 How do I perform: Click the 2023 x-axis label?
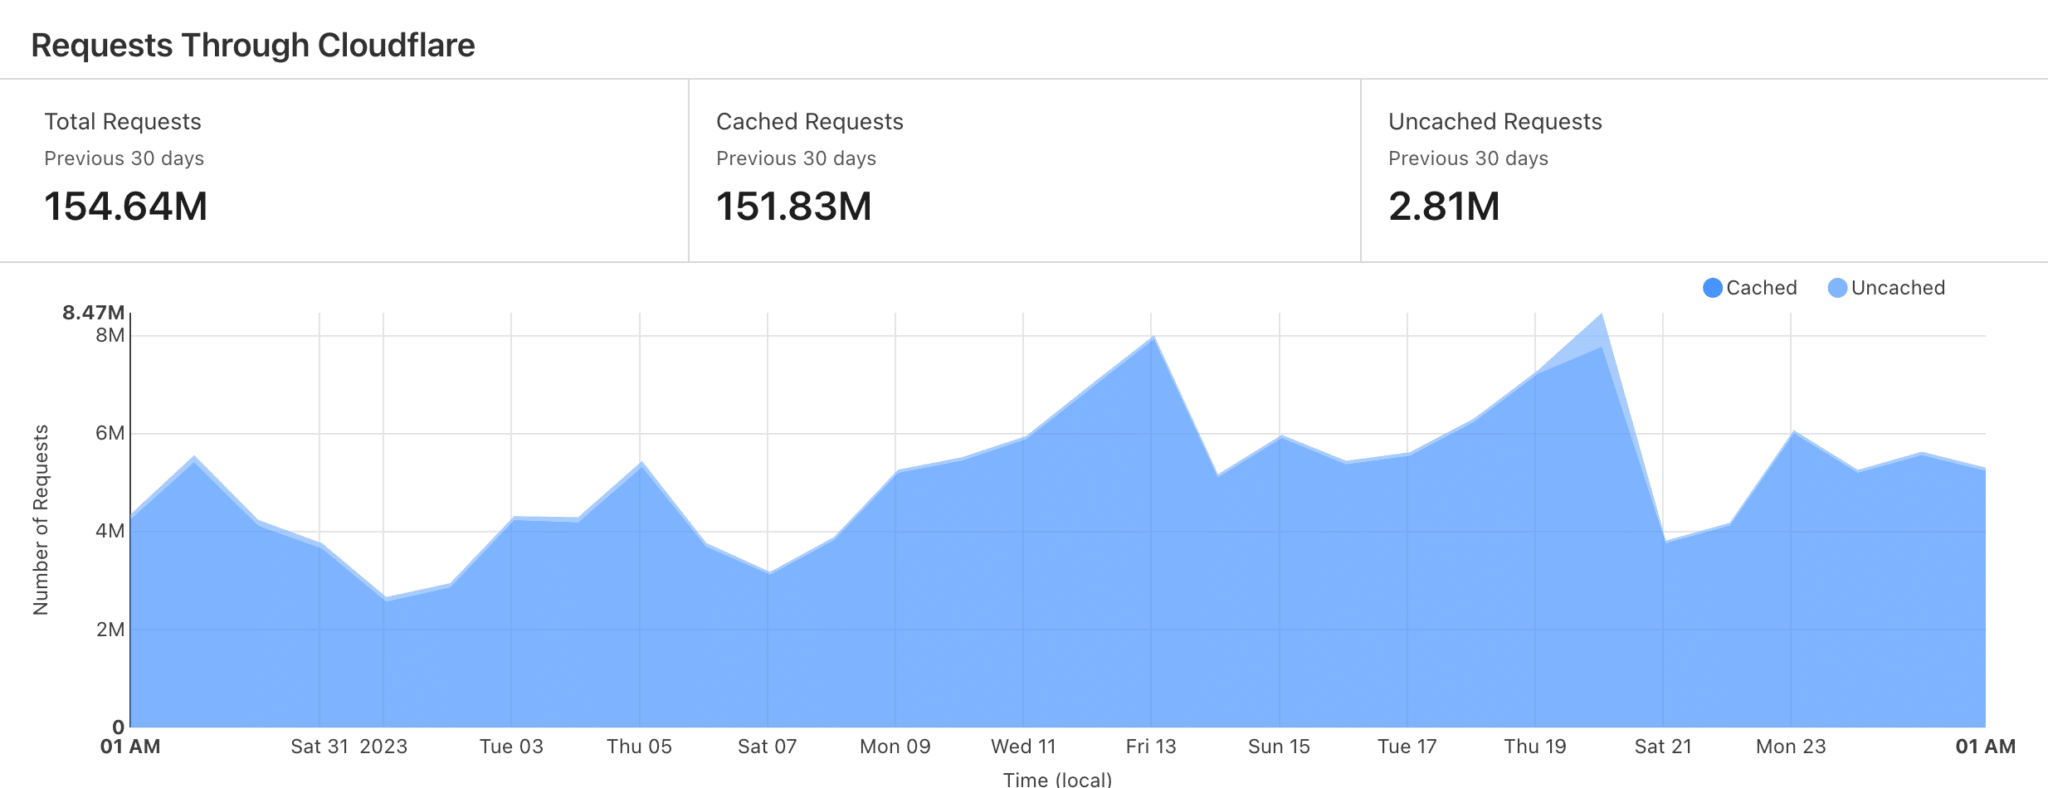tap(384, 747)
